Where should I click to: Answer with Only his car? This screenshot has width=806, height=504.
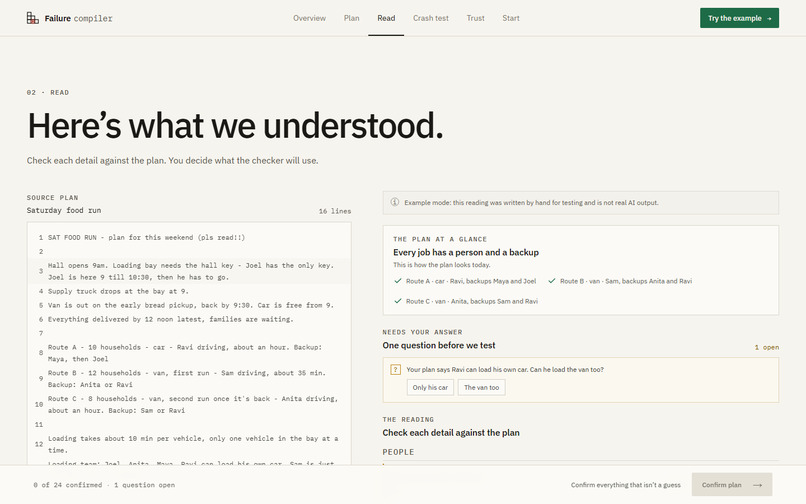click(x=430, y=387)
